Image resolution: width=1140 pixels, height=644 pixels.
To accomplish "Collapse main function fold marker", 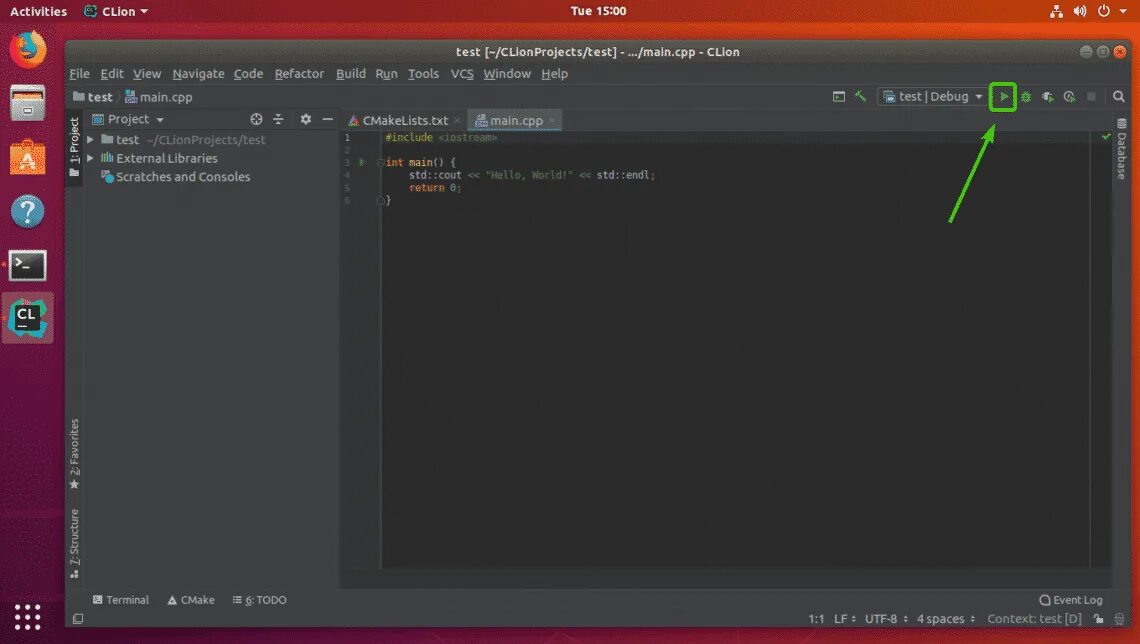I will [x=380, y=162].
